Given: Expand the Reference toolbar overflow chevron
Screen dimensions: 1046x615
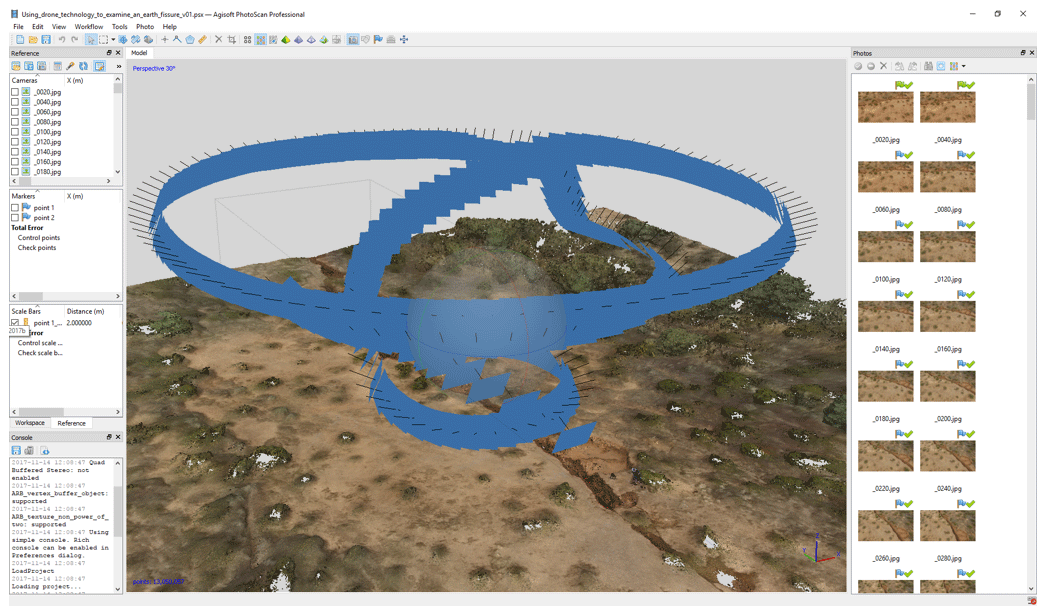Looking at the screenshot, I should [118, 66].
